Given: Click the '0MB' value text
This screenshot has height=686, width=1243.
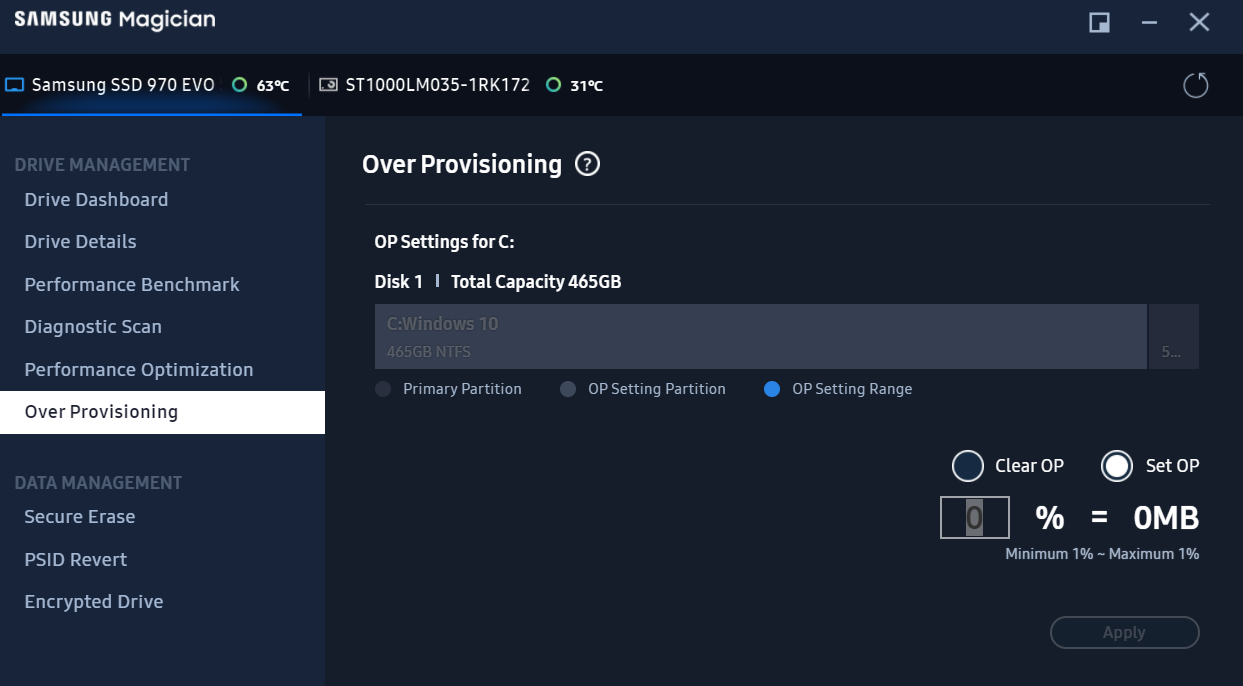Looking at the screenshot, I should point(1166,518).
